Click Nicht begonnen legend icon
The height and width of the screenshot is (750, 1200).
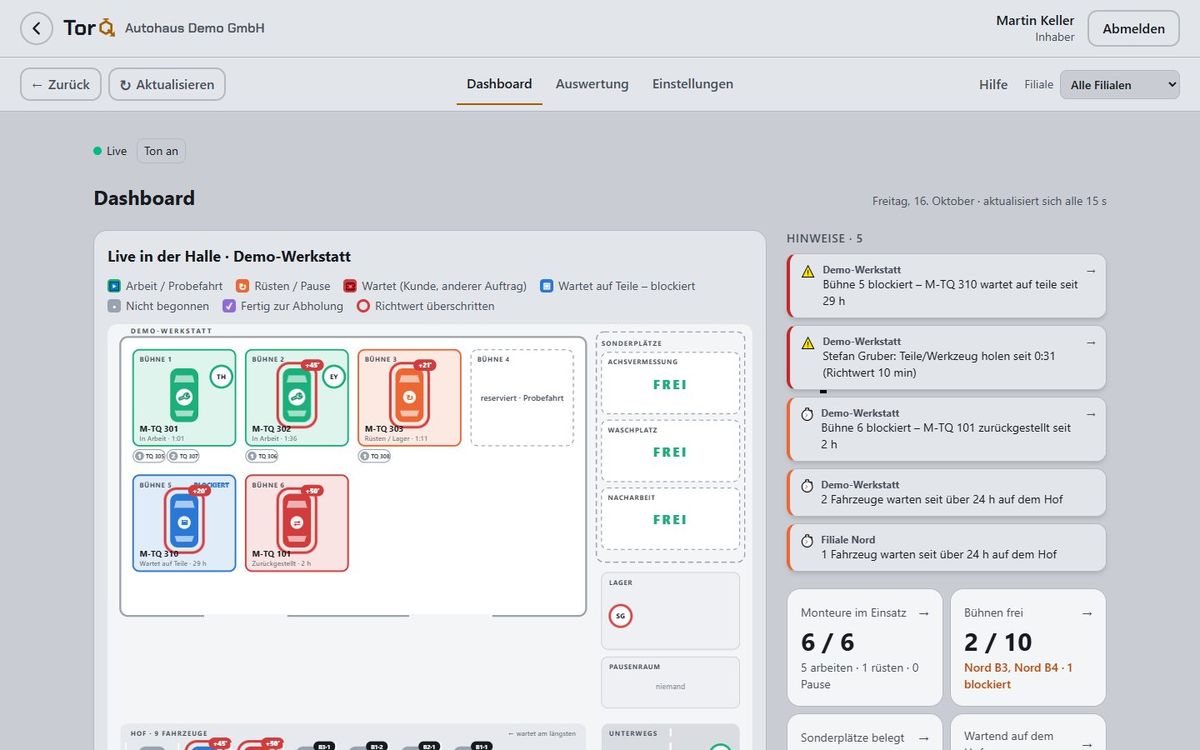click(114, 306)
